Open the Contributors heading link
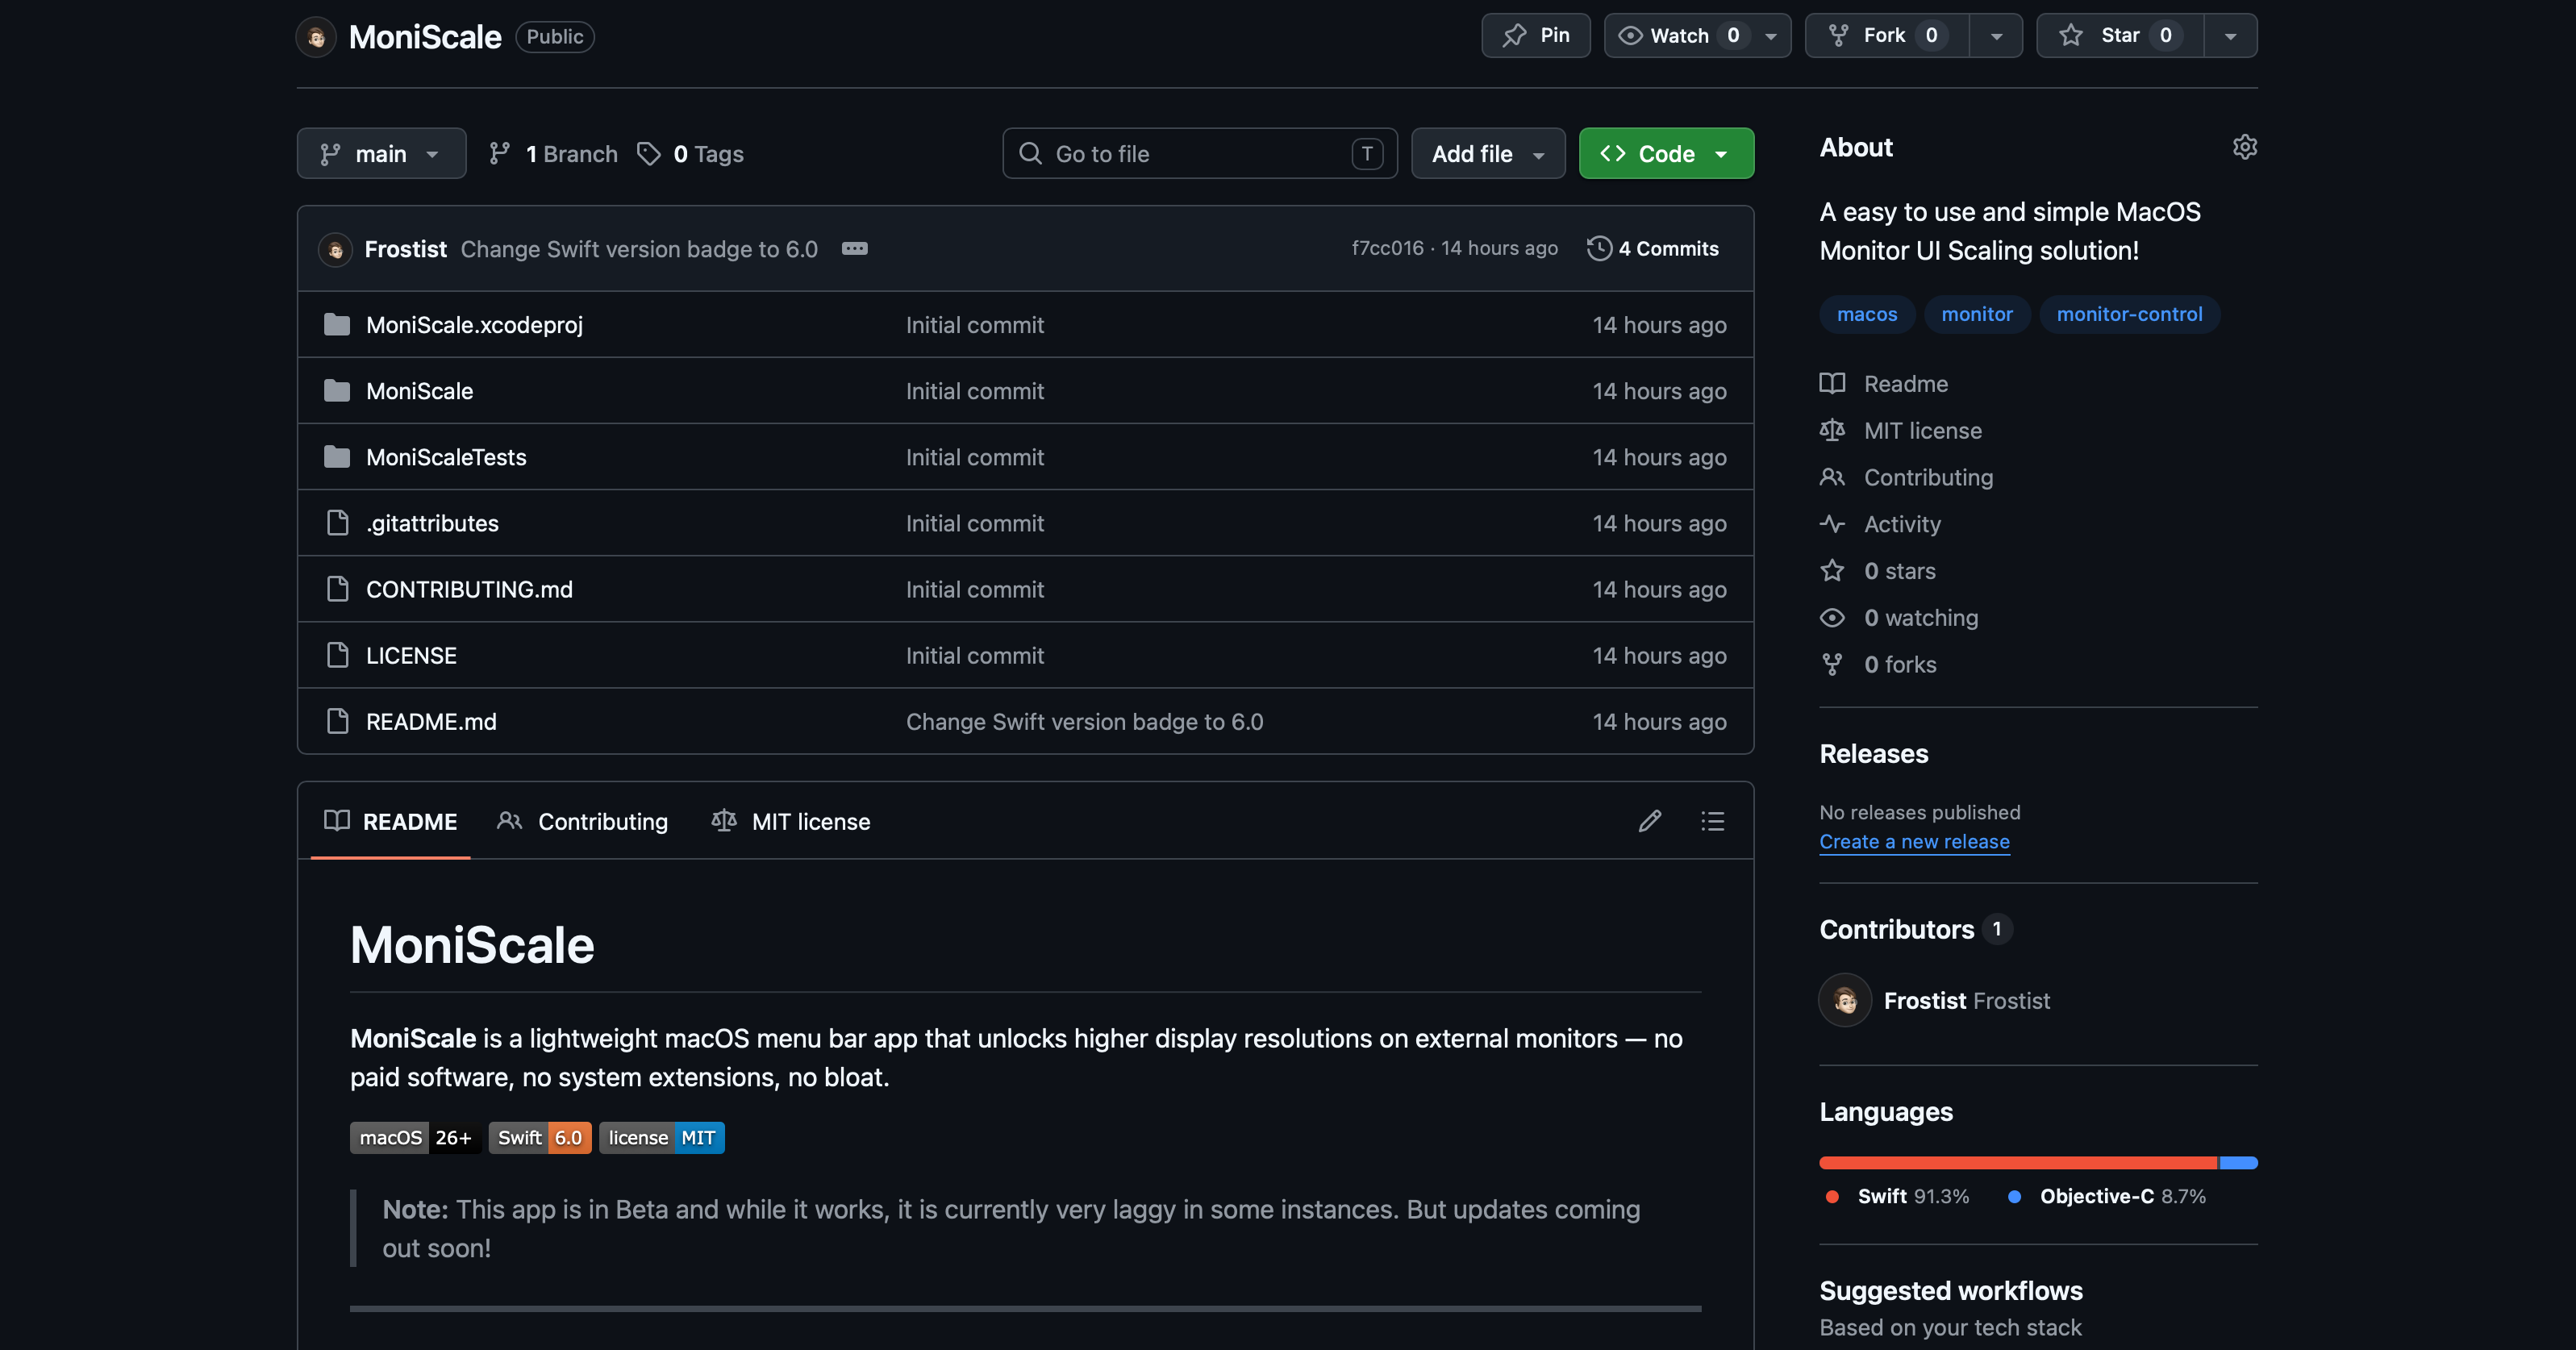Image resolution: width=2576 pixels, height=1350 pixels. 1915,929
